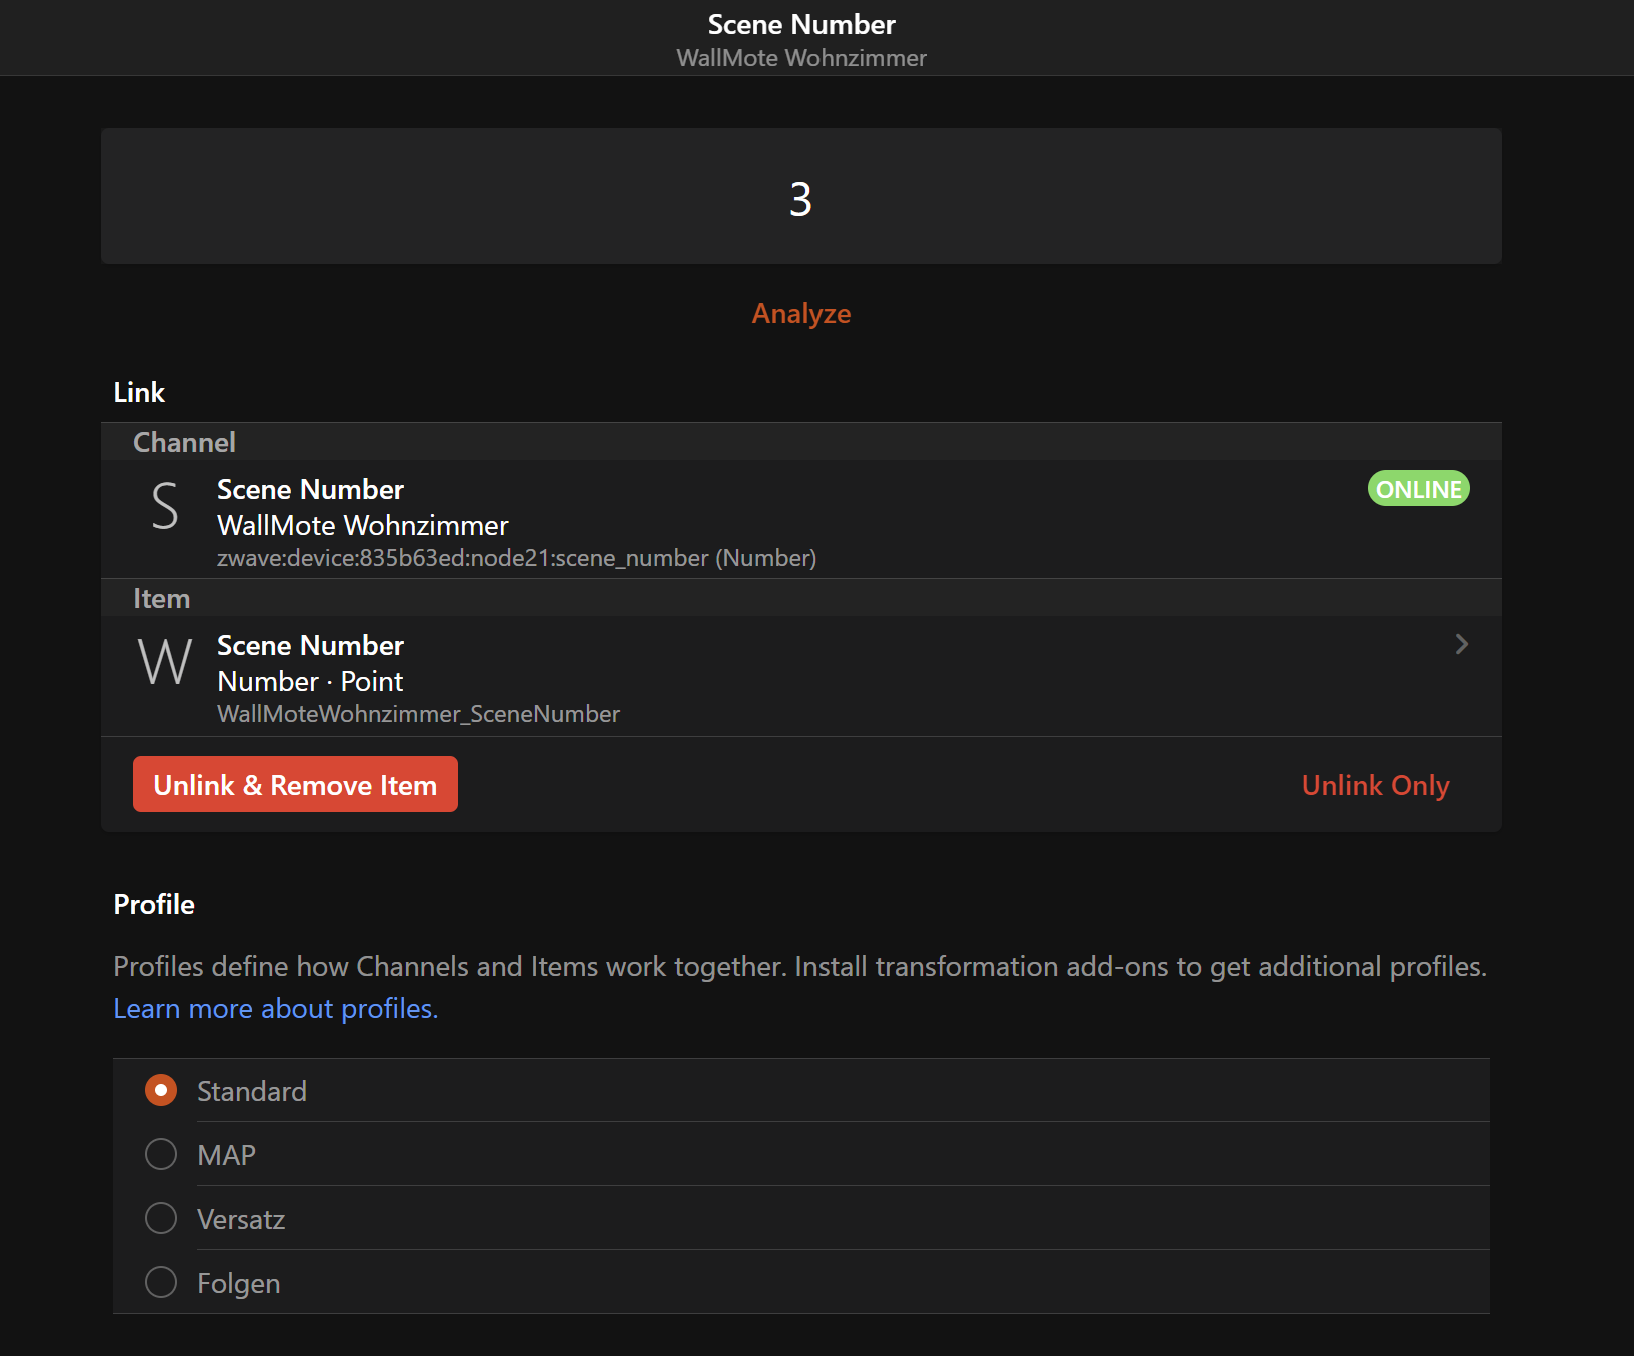The height and width of the screenshot is (1356, 1634).
Task: Open the Analyze view
Action: (x=801, y=313)
